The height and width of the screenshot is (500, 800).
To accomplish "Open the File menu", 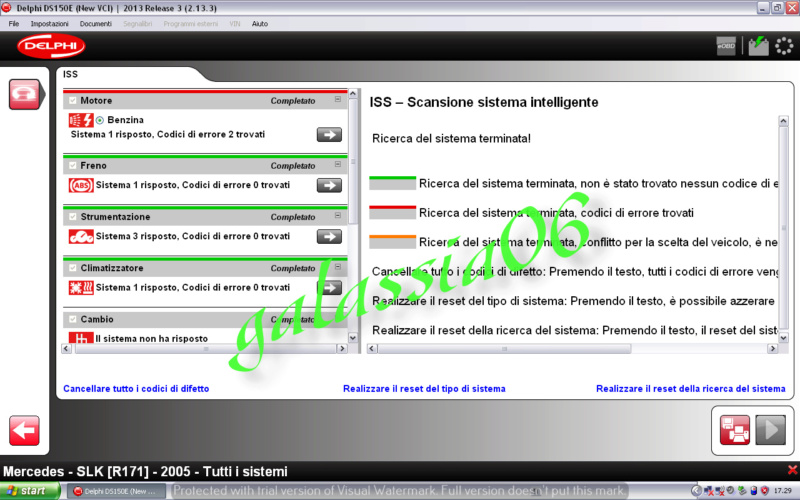I will pos(14,24).
